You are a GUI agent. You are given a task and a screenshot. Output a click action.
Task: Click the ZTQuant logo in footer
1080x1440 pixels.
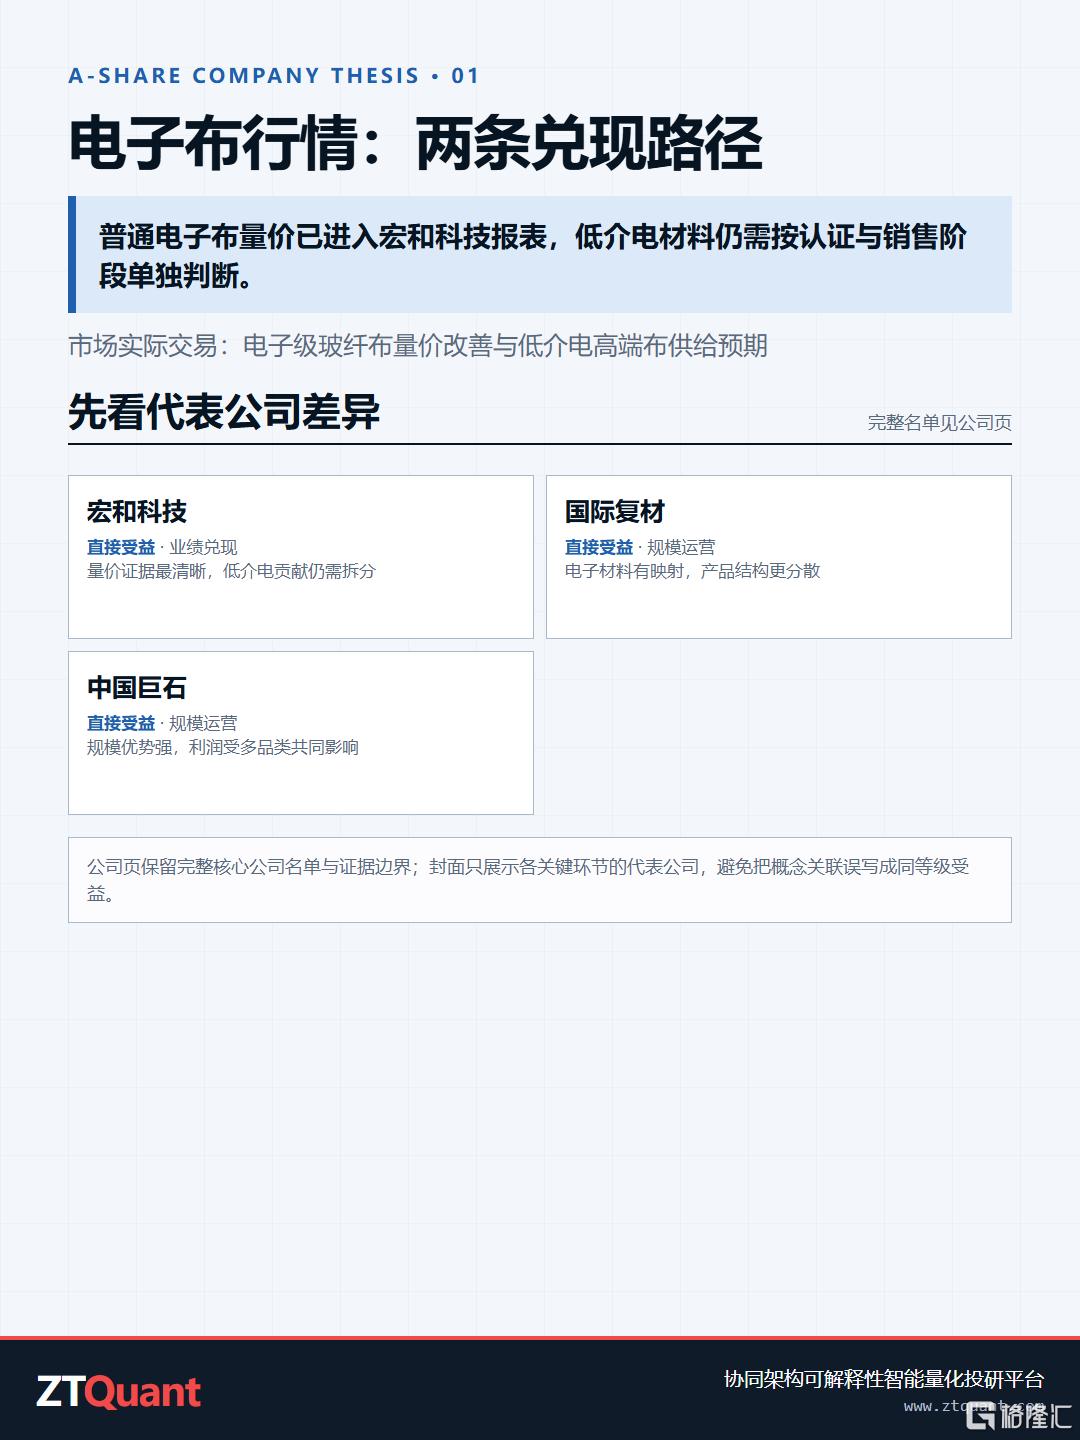pyautogui.click(x=119, y=1392)
